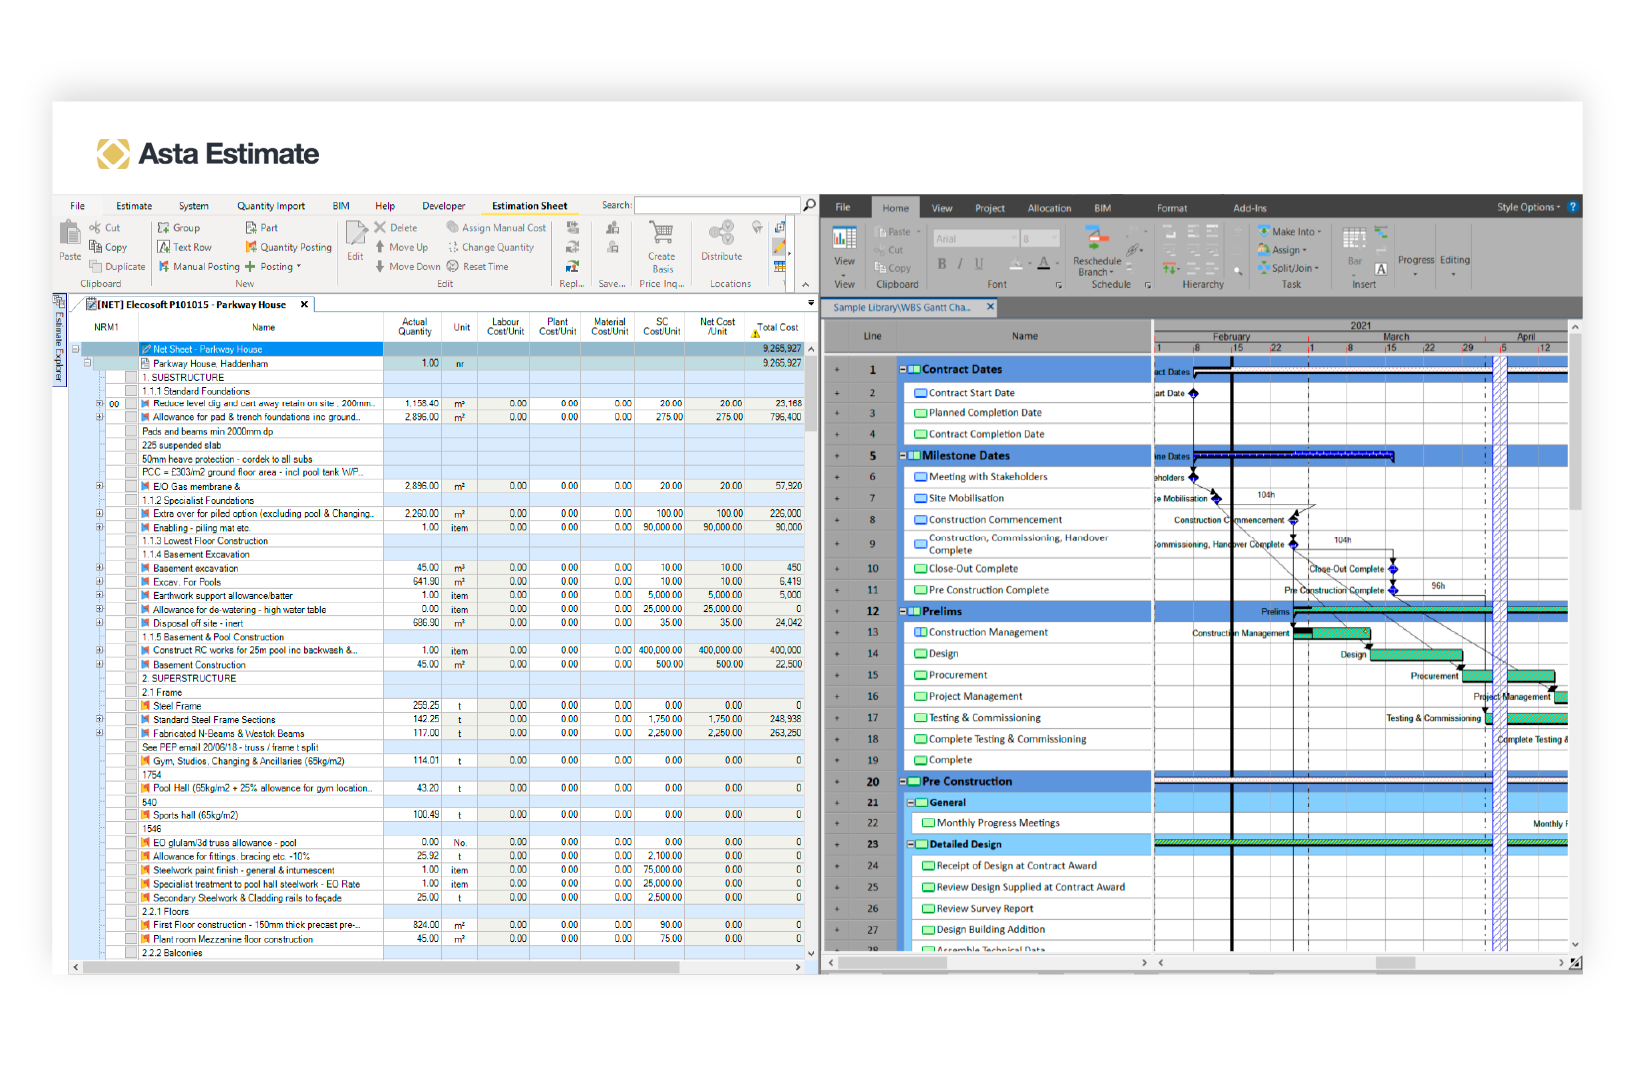Click the Edit pencil-page icon

(x=356, y=234)
